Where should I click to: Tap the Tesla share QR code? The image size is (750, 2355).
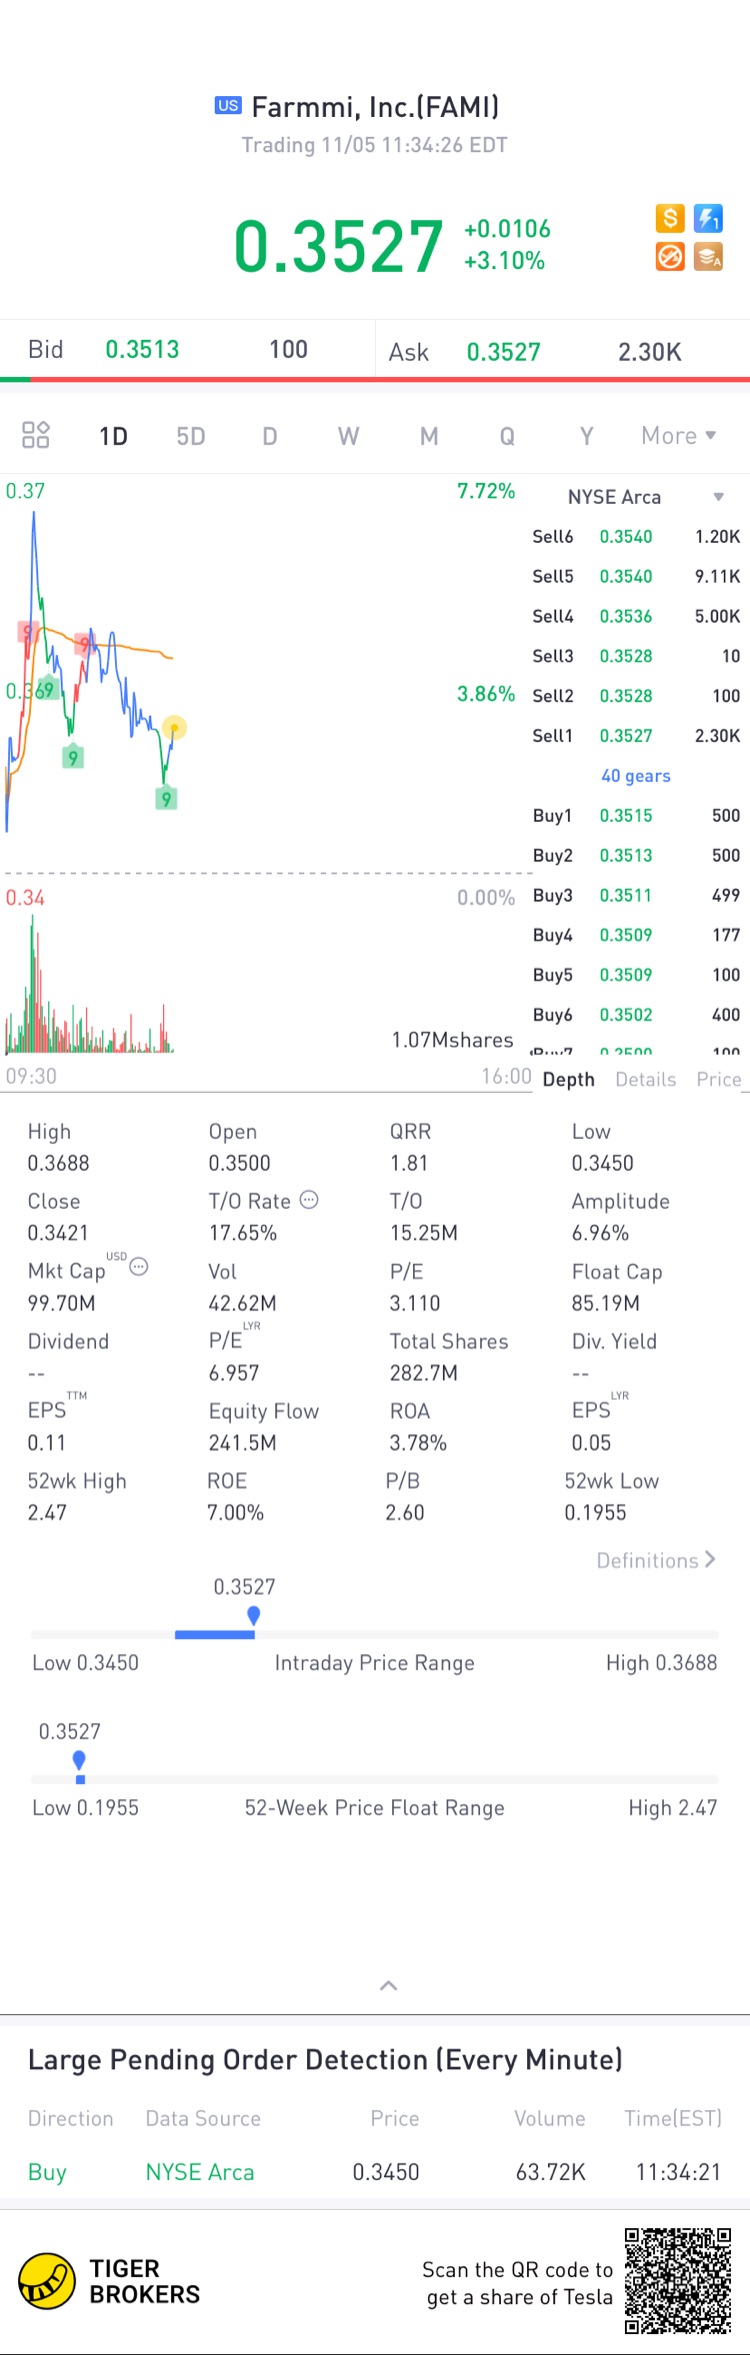click(678, 2281)
